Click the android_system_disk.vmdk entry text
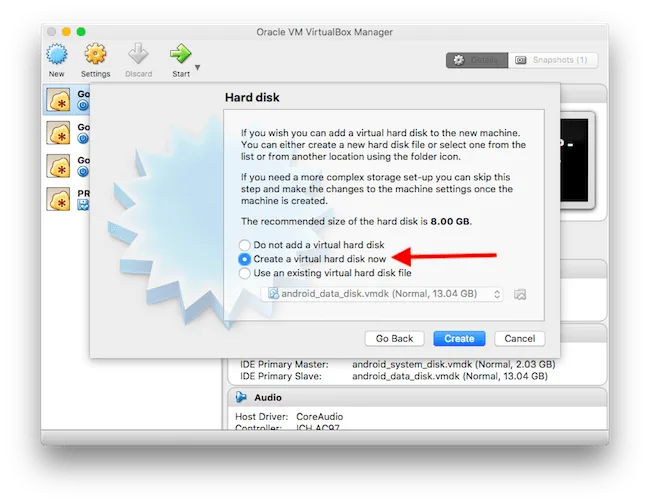The image size is (650, 504). coord(454,364)
